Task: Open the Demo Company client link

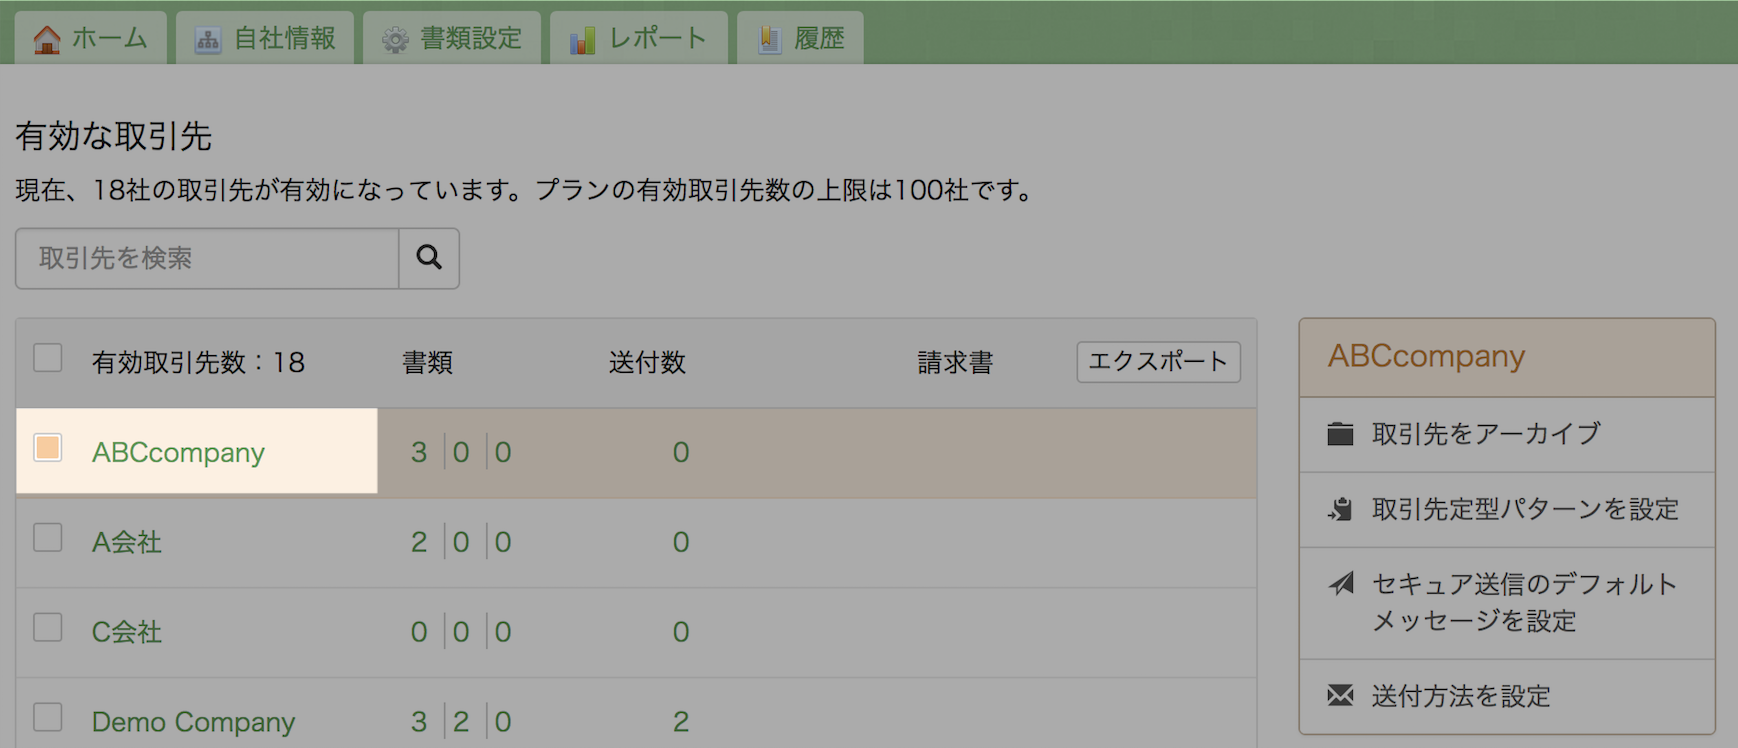Action: [x=193, y=722]
